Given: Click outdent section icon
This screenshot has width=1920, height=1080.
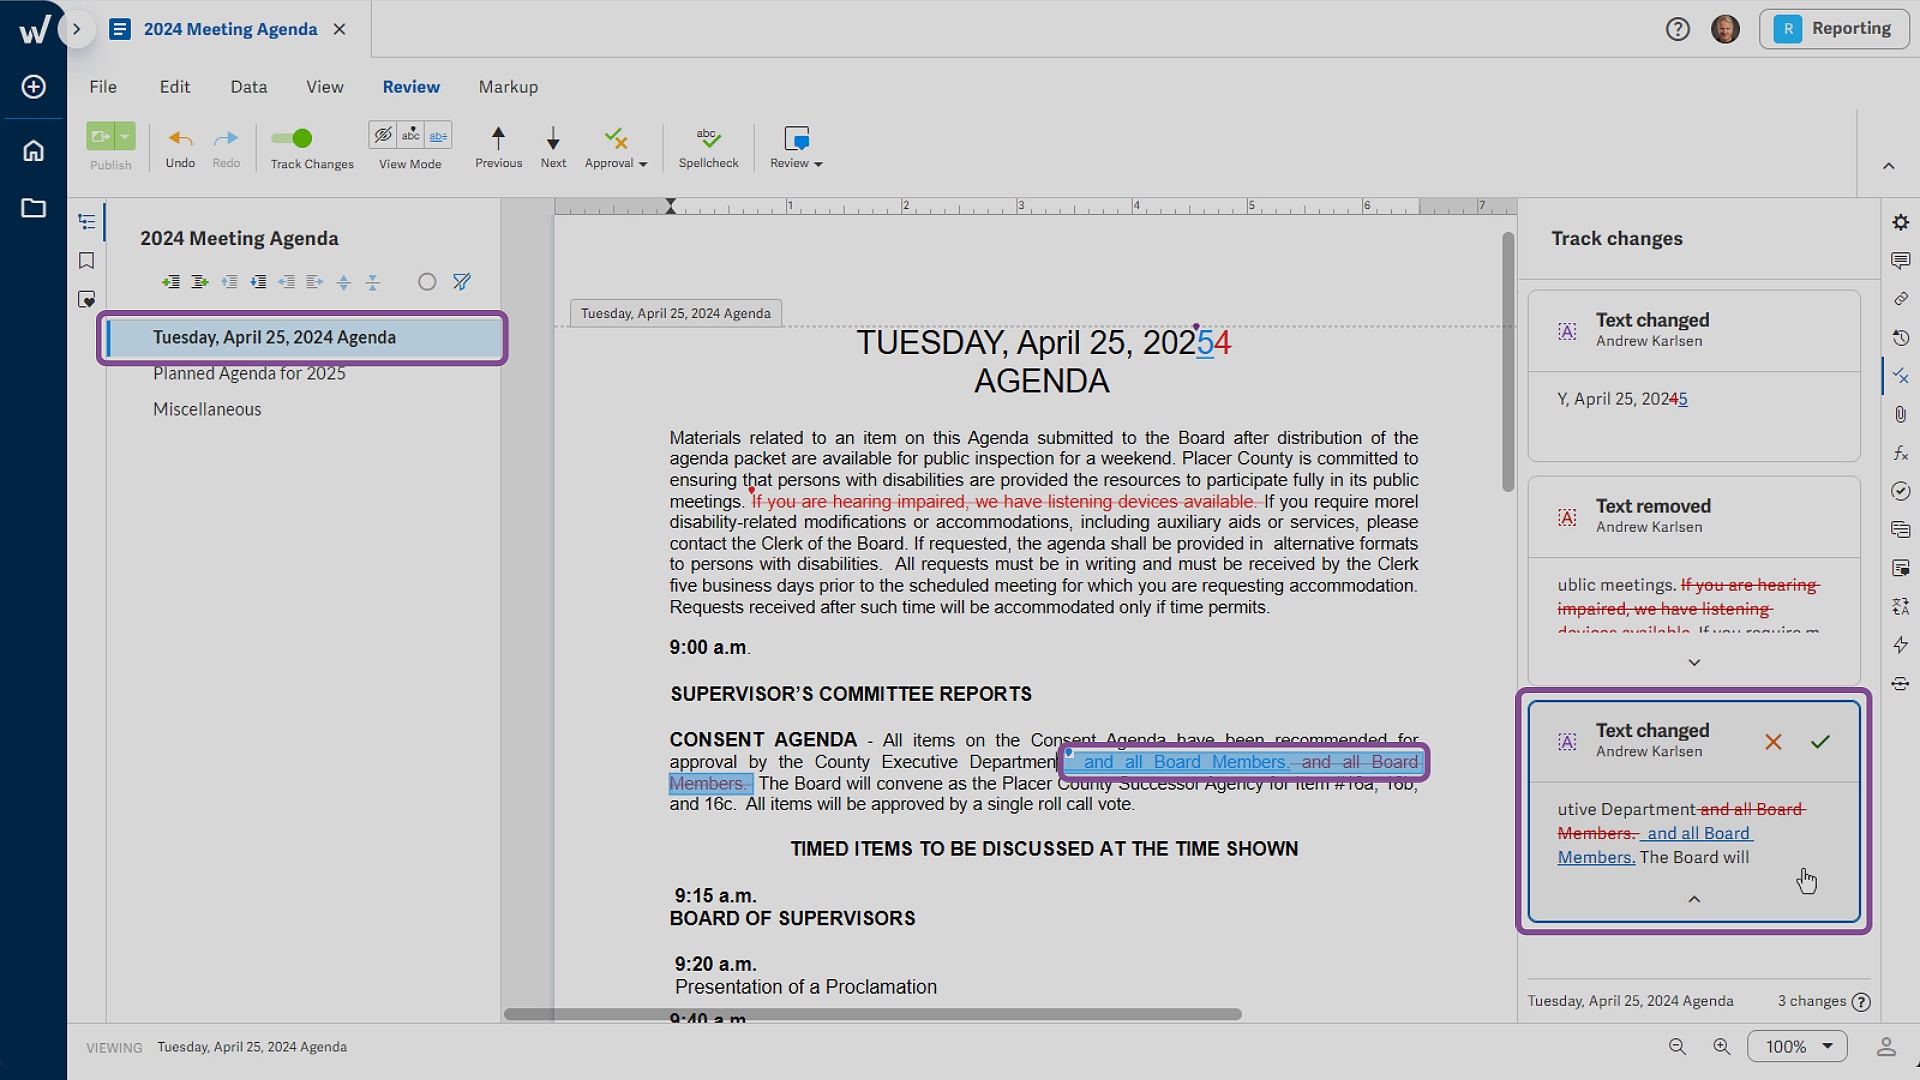Looking at the screenshot, I should 286,282.
